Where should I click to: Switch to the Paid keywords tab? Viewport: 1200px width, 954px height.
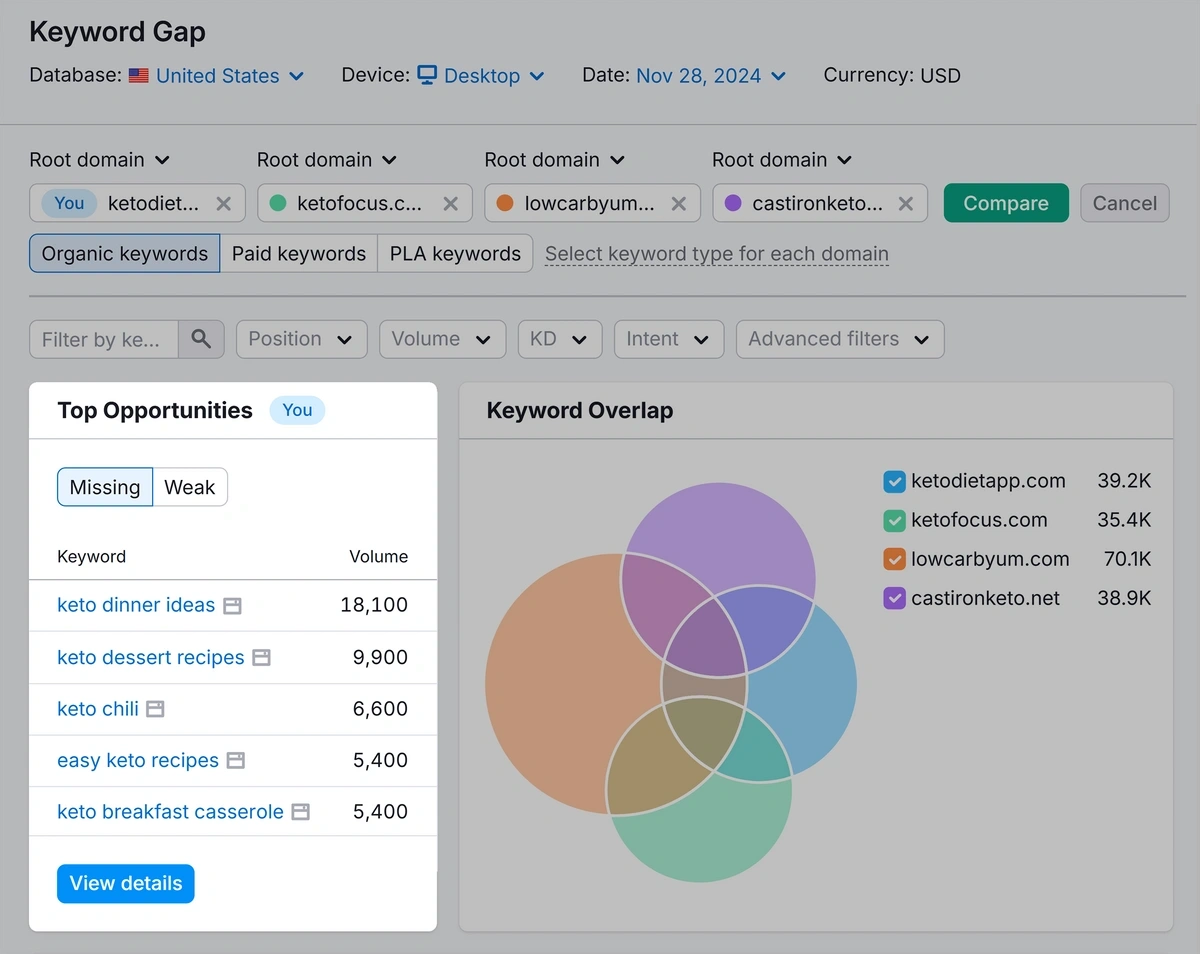[x=298, y=253]
